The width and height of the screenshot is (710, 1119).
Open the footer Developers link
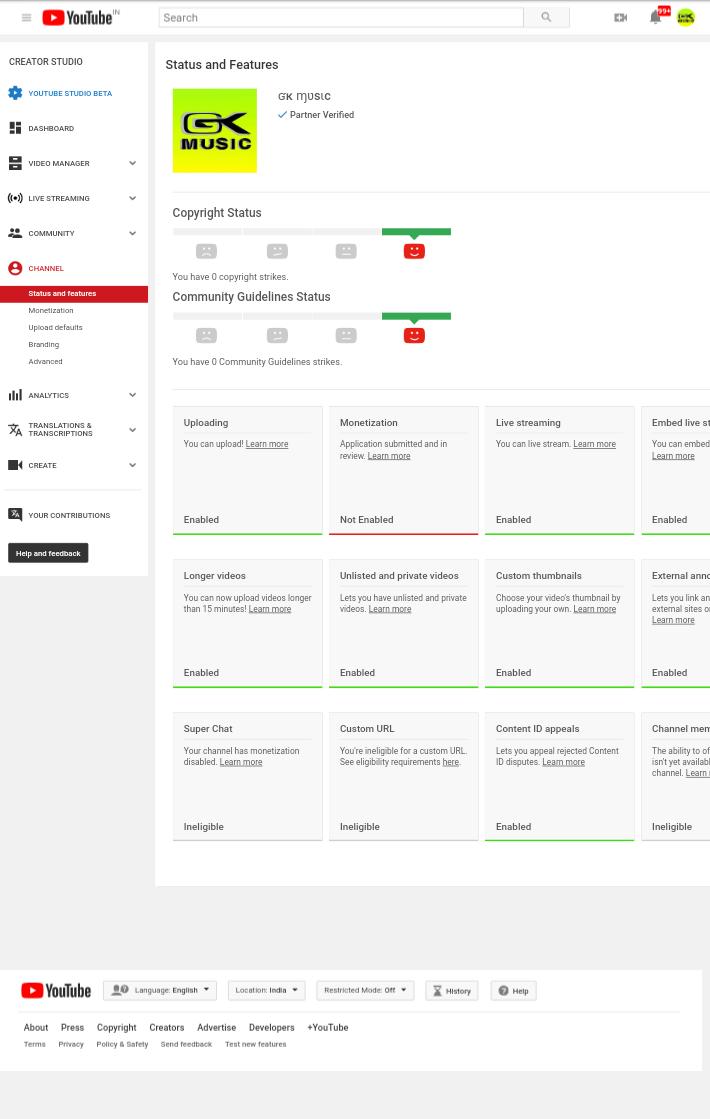click(x=271, y=1028)
